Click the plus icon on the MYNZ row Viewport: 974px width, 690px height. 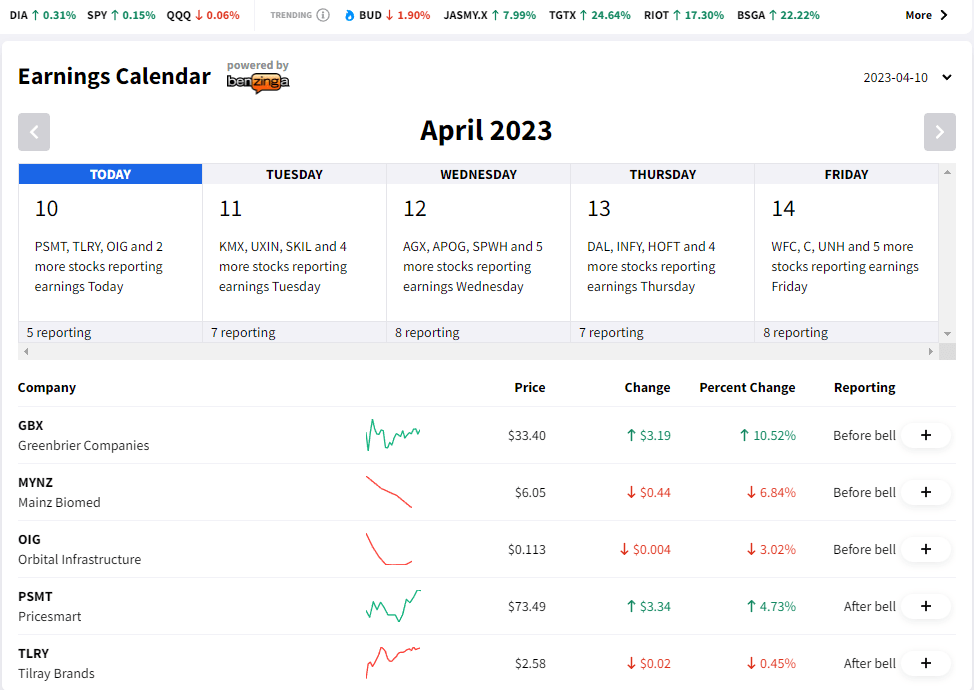925,492
